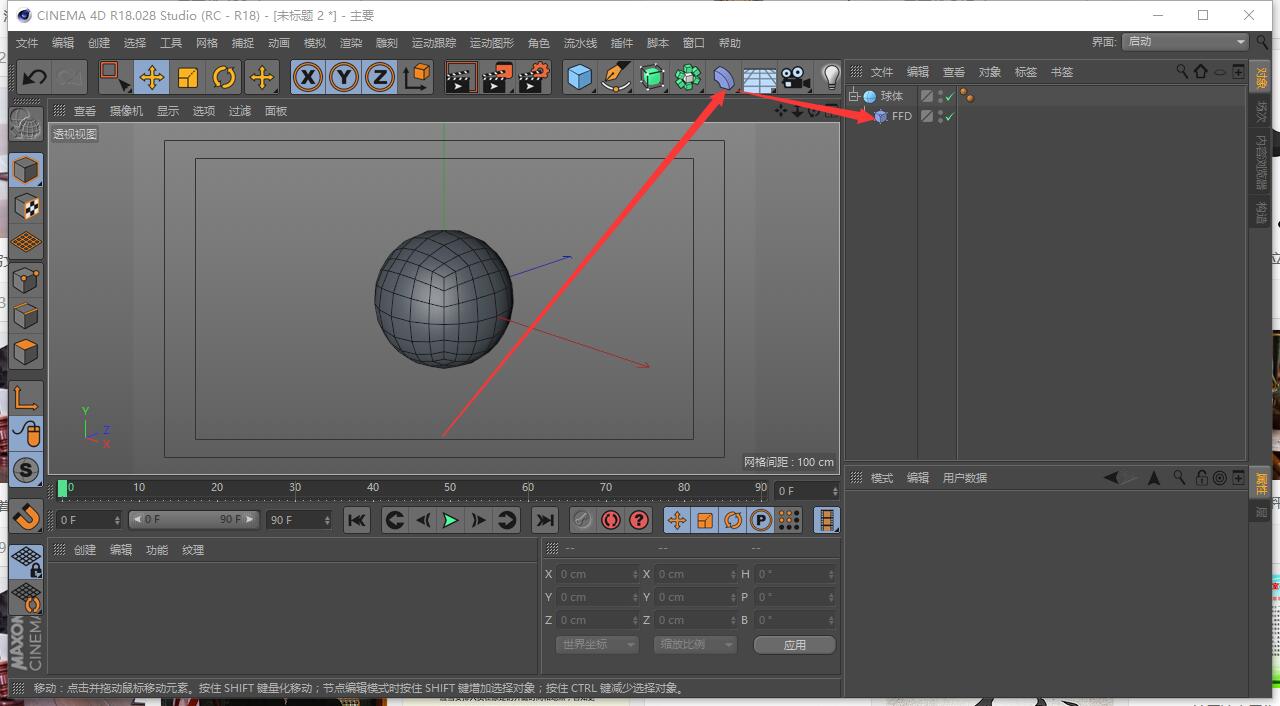
Task: Open the 界面 layout dropdown
Action: [x=1185, y=42]
